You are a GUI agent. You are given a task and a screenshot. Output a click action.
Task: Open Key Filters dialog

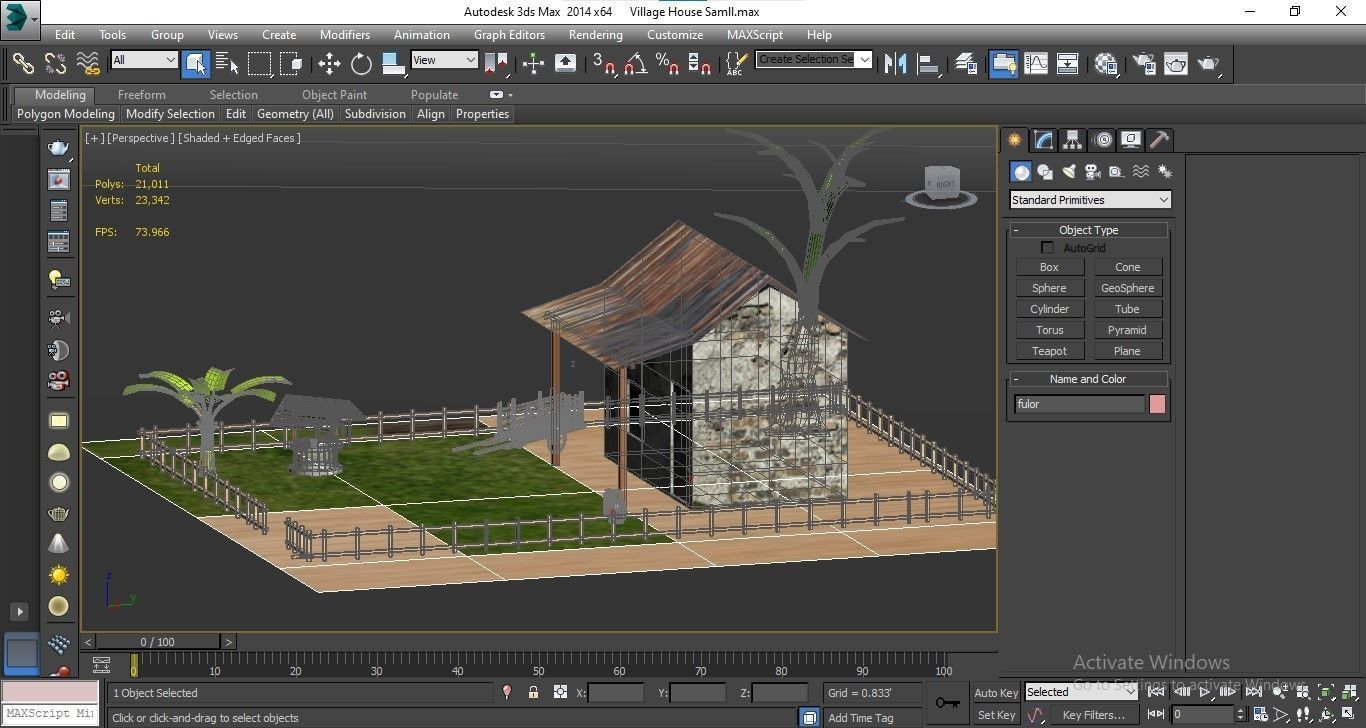pos(1093,715)
